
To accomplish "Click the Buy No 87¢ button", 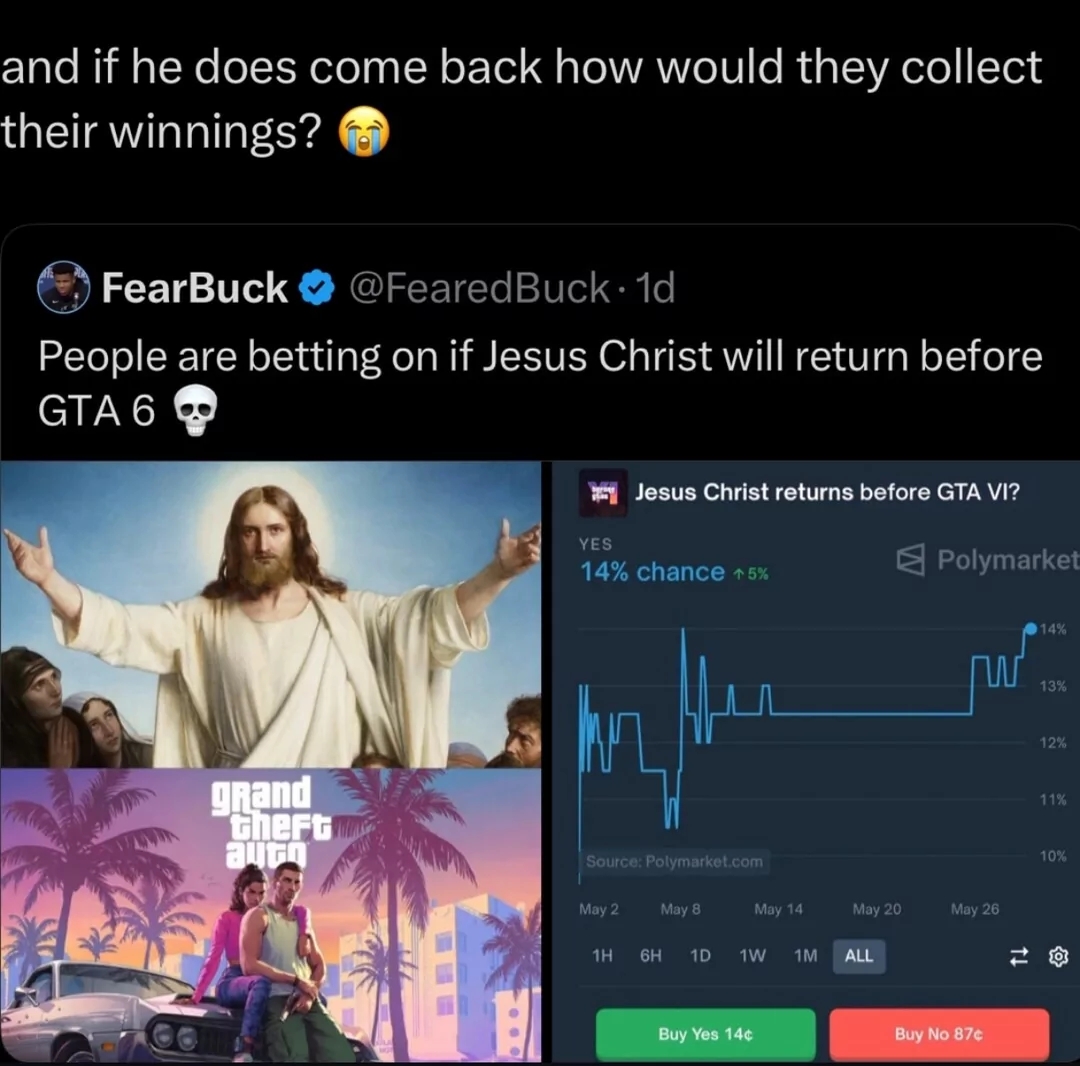I will point(939,1034).
